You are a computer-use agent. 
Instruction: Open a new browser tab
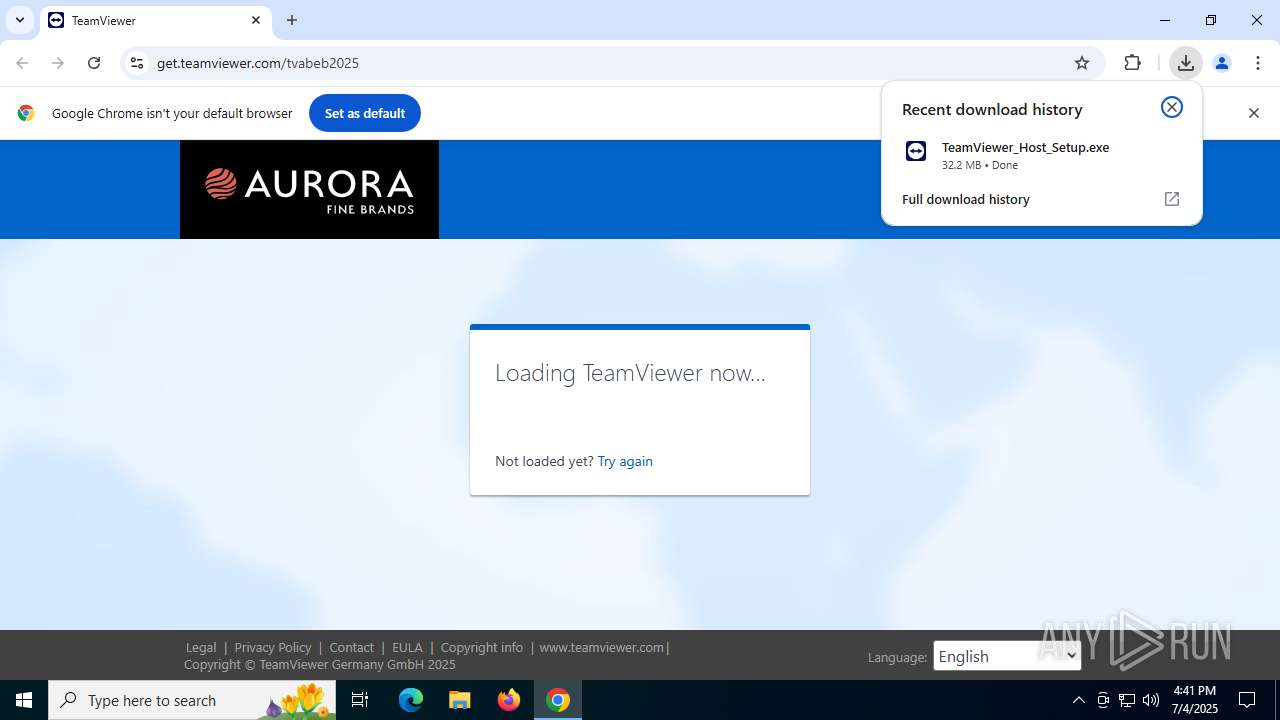coord(292,20)
